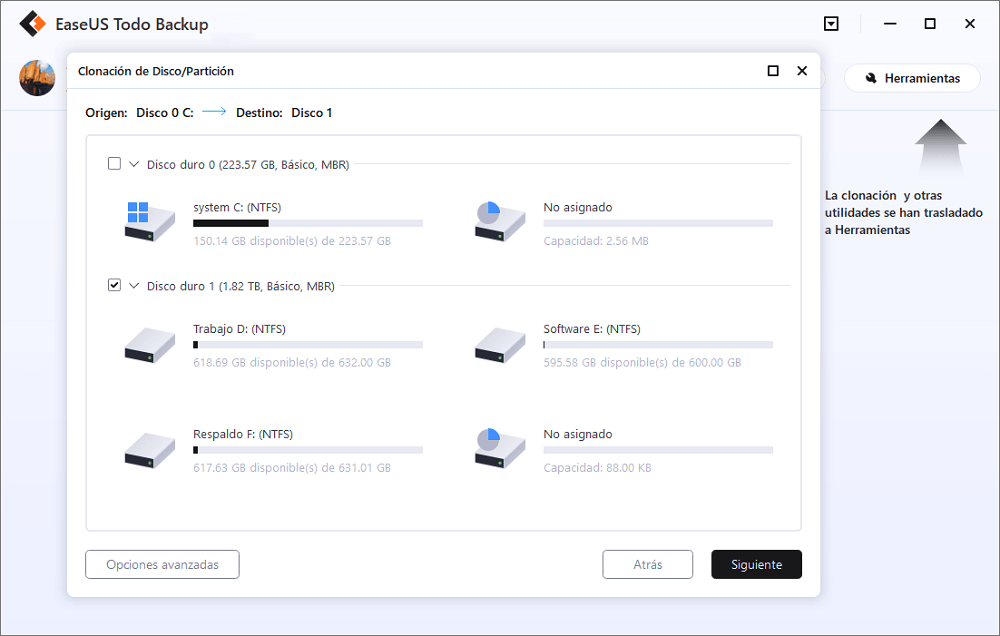Open the title bar dropdown menu icon
This screenshot has height=636, width=1000.
831,24
